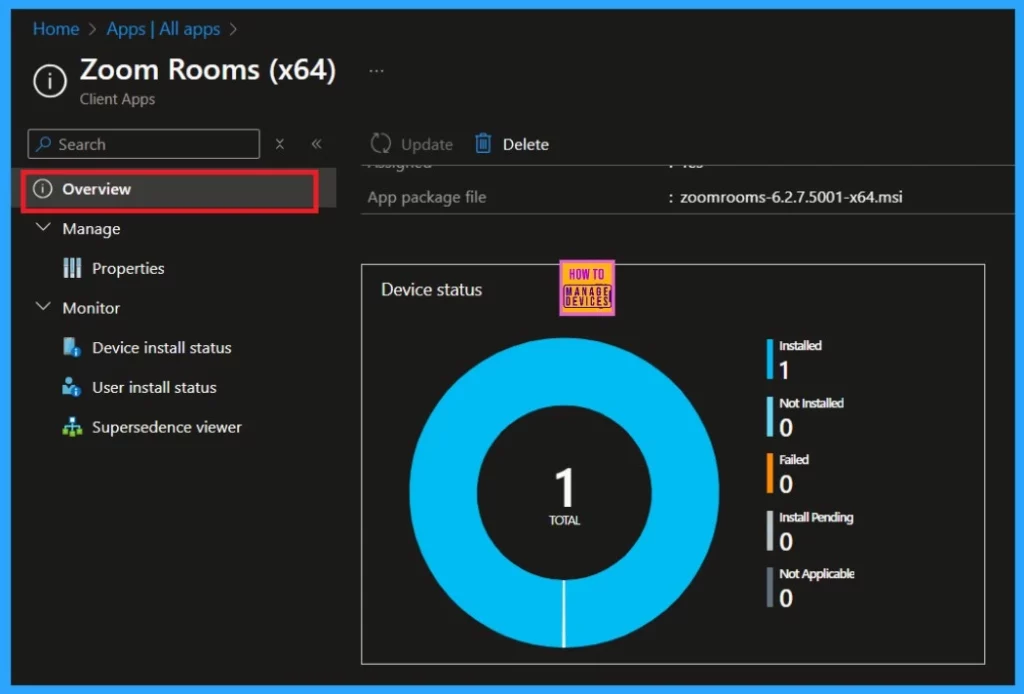Open the Apps | All apps breadcrumb
1024x694 pixels.
click(163, 29)
